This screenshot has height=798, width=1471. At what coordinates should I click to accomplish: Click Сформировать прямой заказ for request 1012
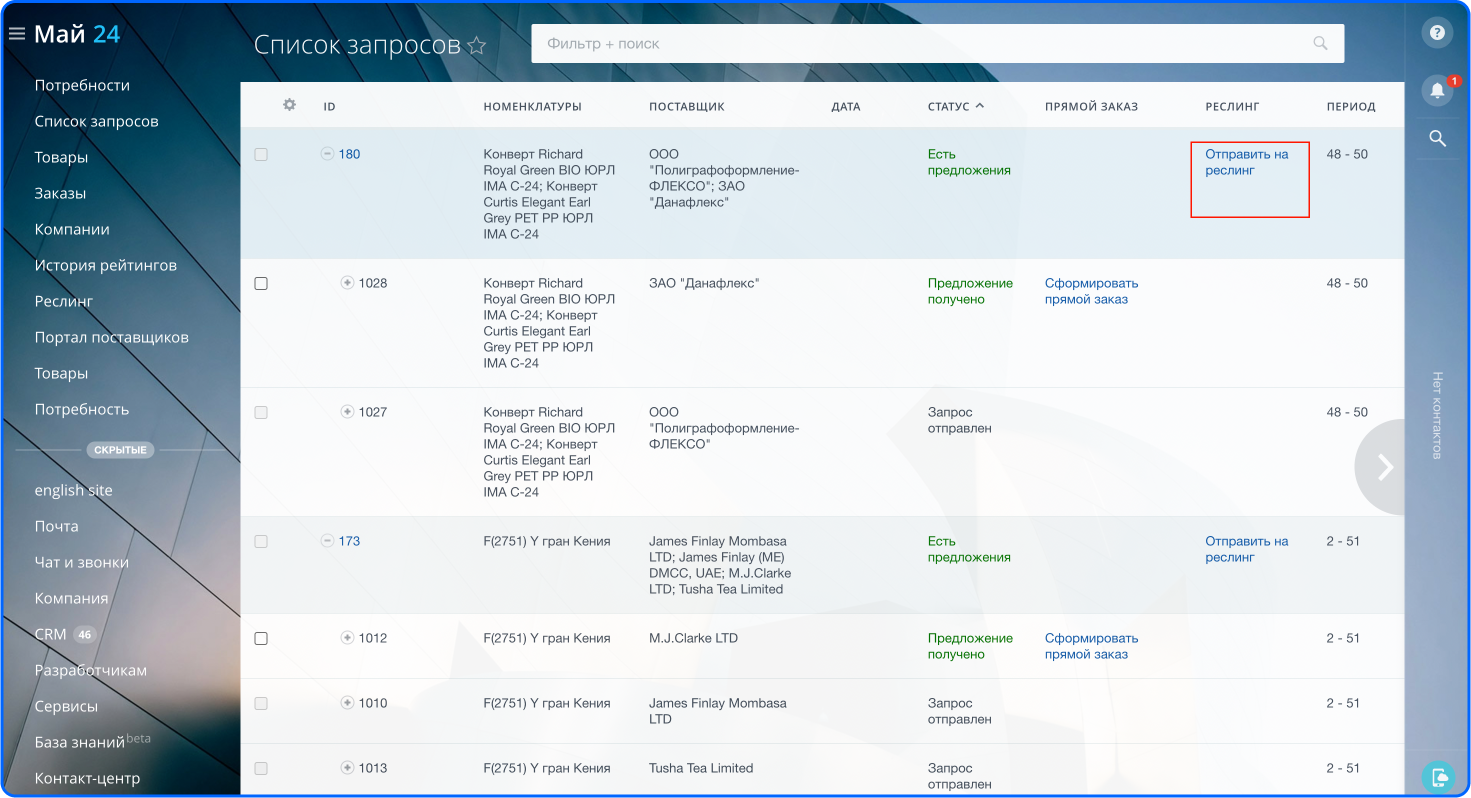click(x=1091, y=646)
